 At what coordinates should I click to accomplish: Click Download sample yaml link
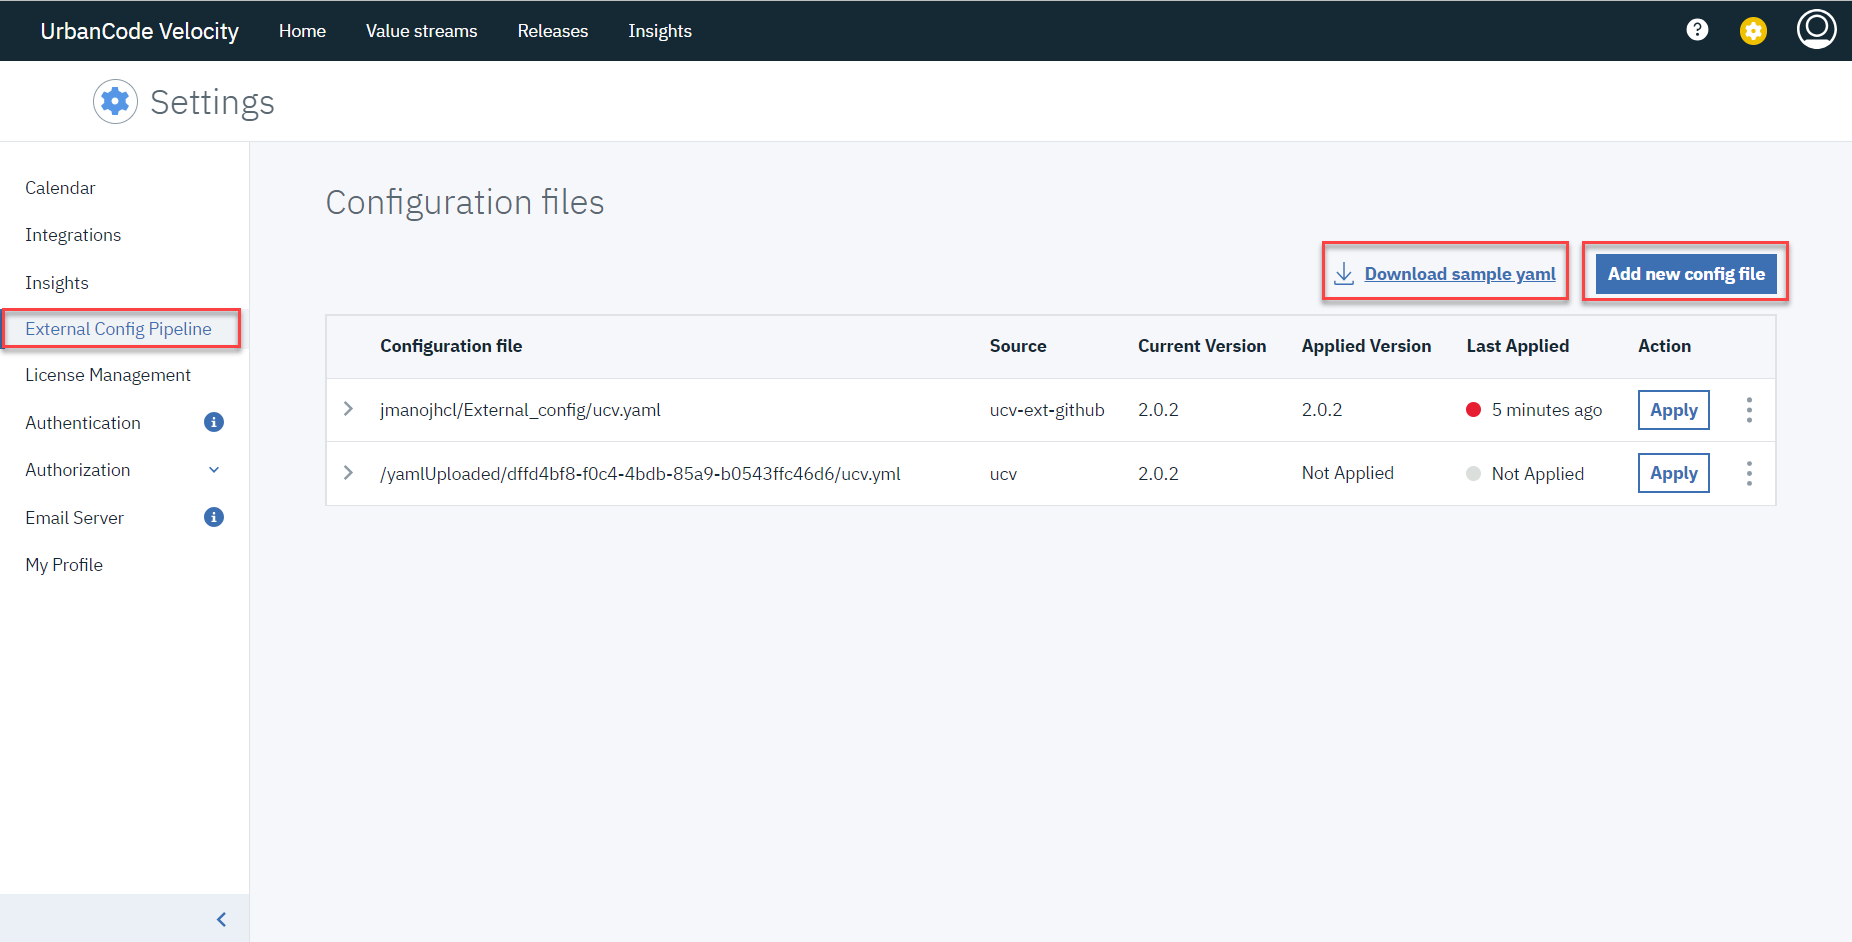(x=1459, y=274)
